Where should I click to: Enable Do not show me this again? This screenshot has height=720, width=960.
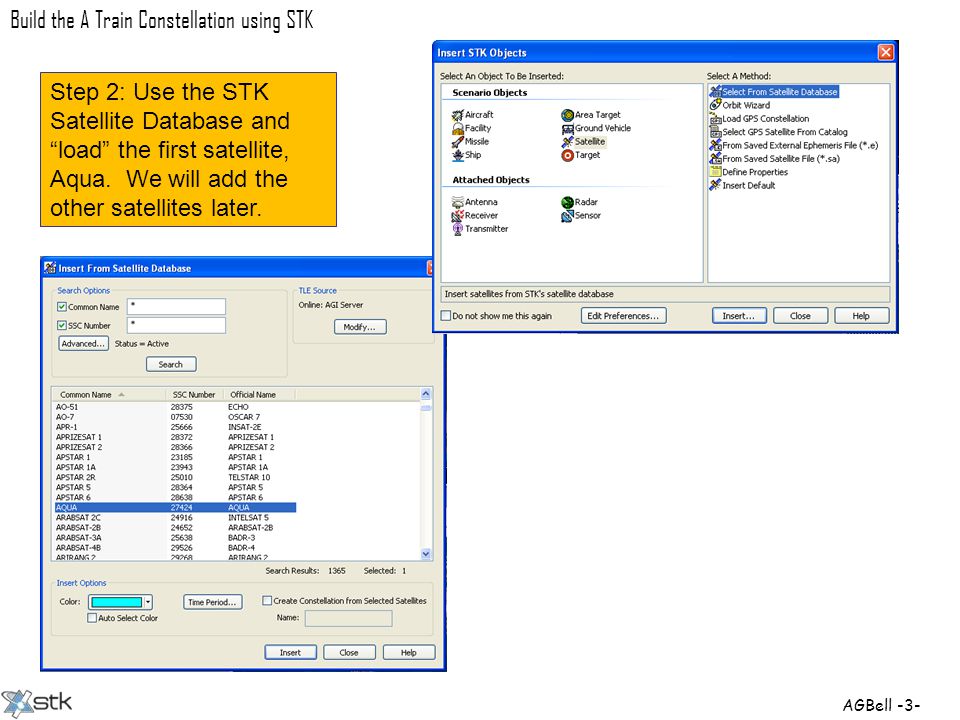(x=446, y=316)
